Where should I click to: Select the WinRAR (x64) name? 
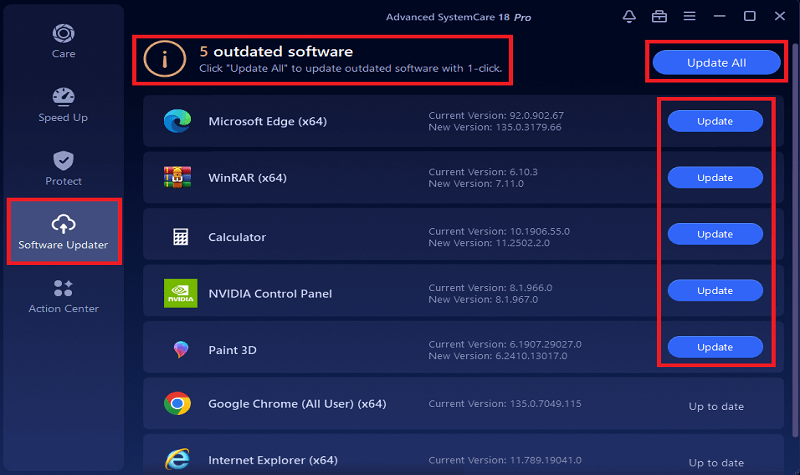(247, 178)
